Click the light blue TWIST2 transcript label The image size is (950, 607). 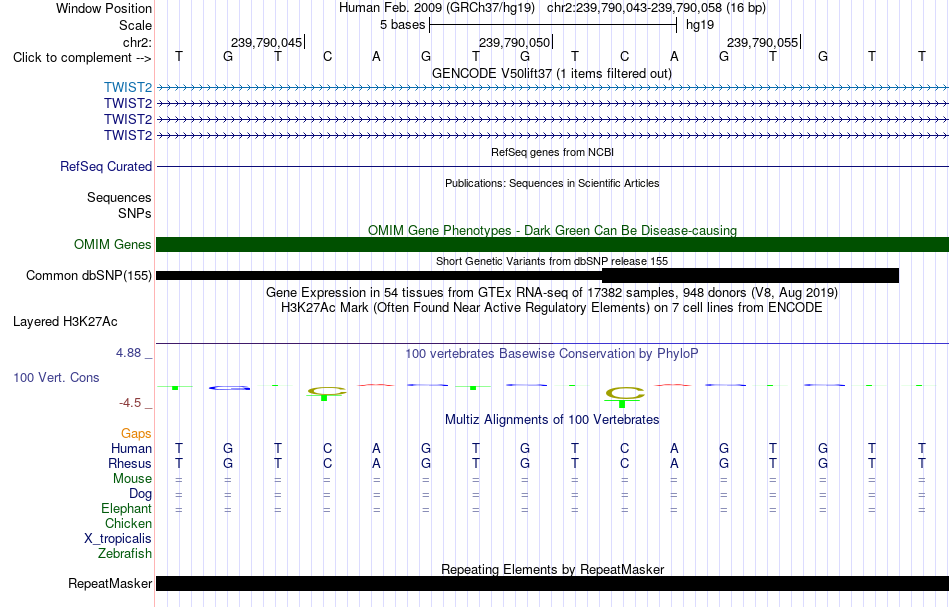pos(127,88)
